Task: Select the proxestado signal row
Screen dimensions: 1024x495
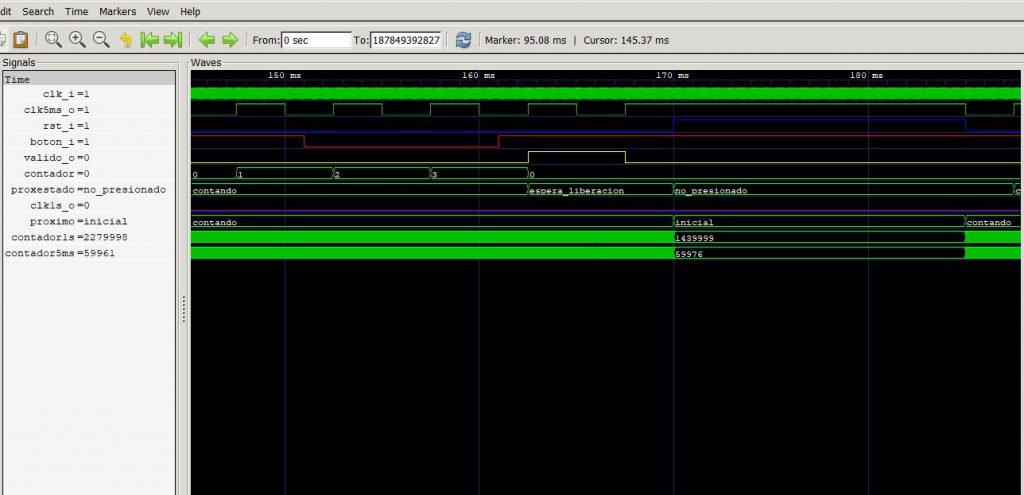Action: [x=88, y=190]
